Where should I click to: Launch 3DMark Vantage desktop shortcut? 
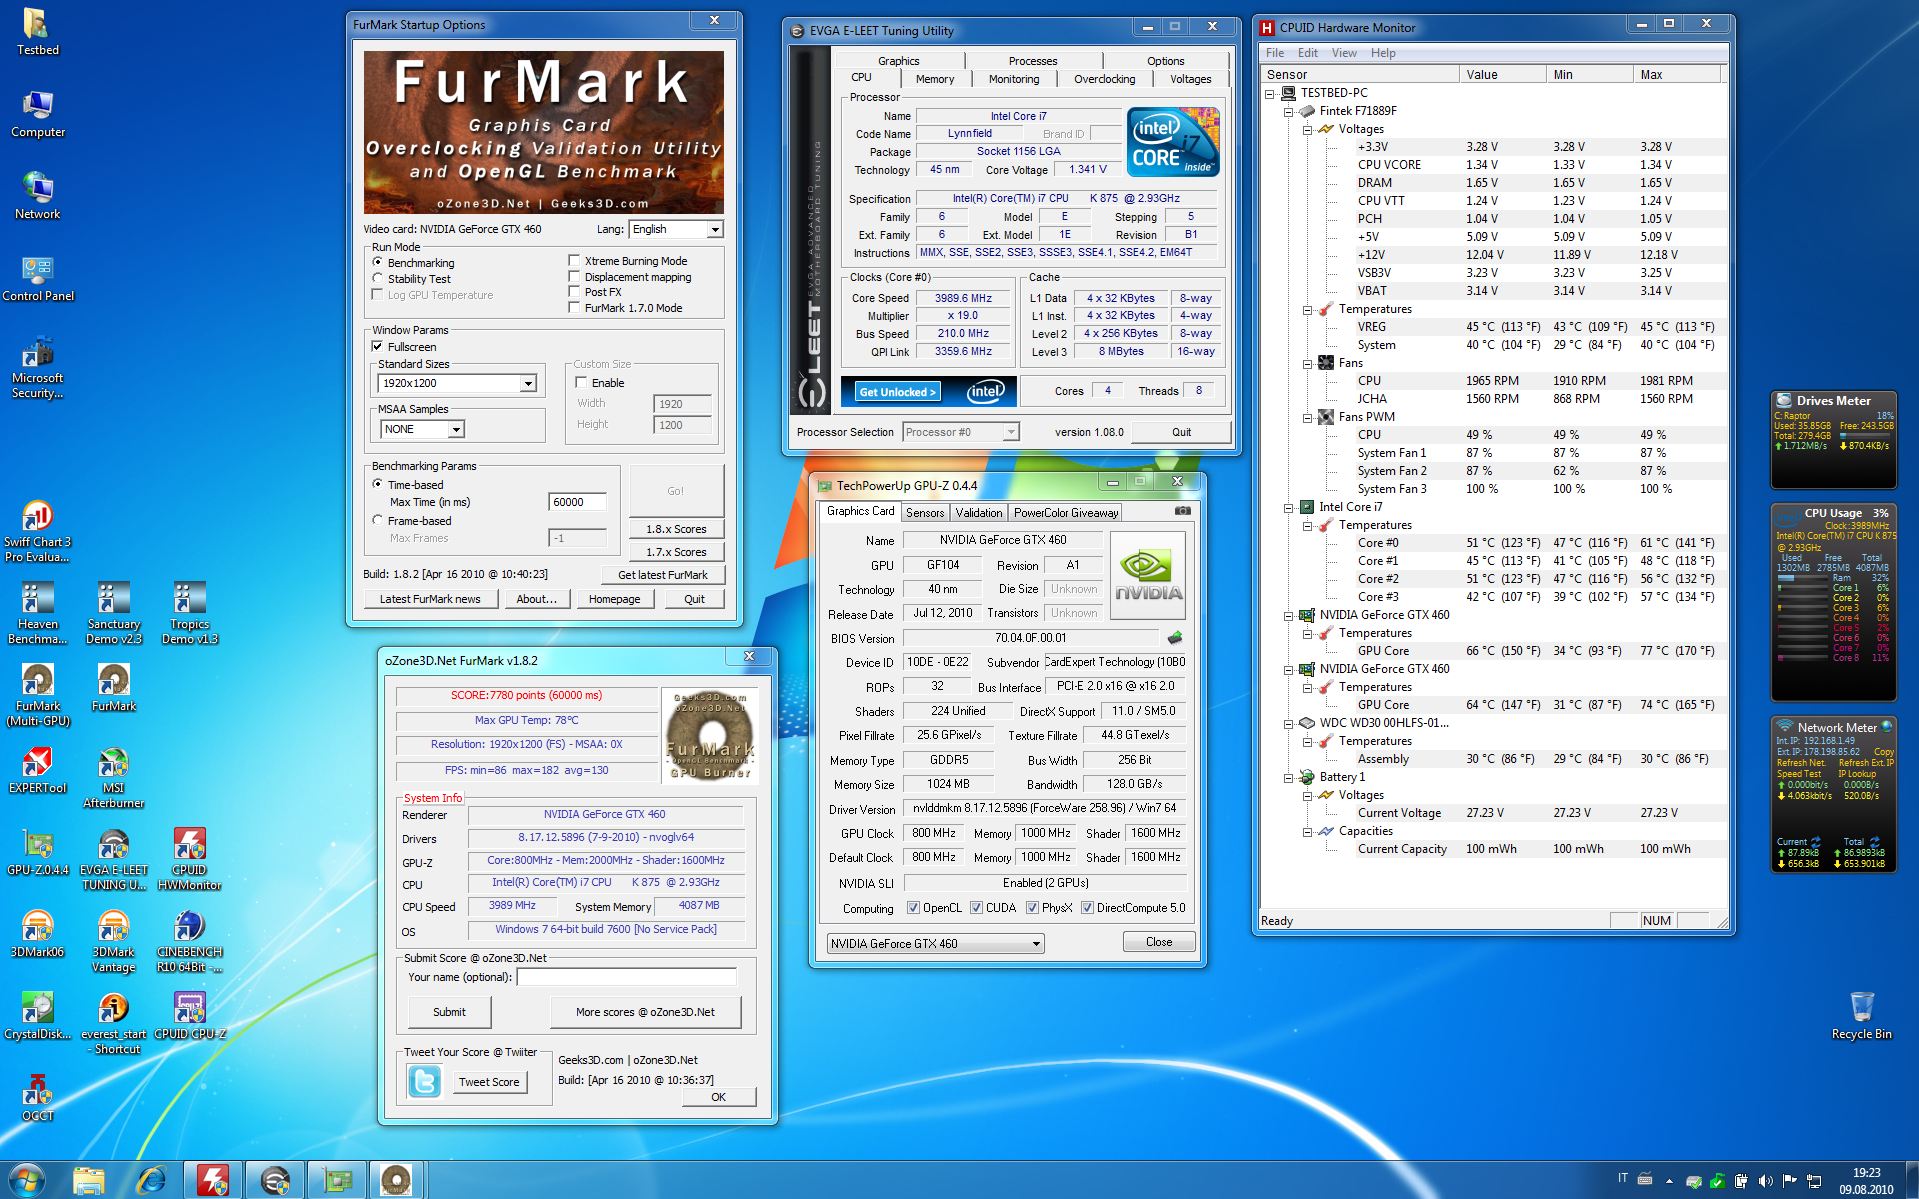114,941
